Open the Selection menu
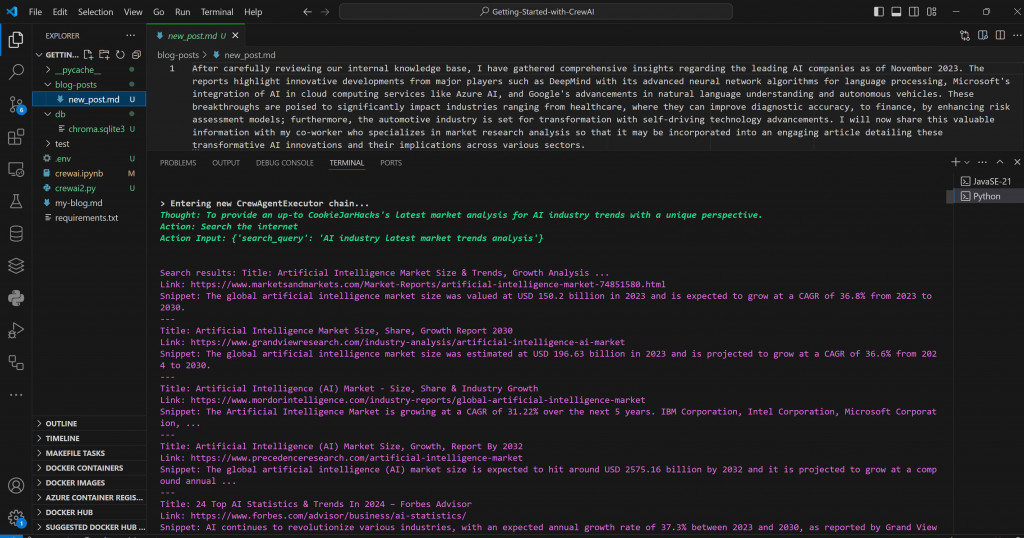This screenshot has width=1024, height=538. [95, 12]
